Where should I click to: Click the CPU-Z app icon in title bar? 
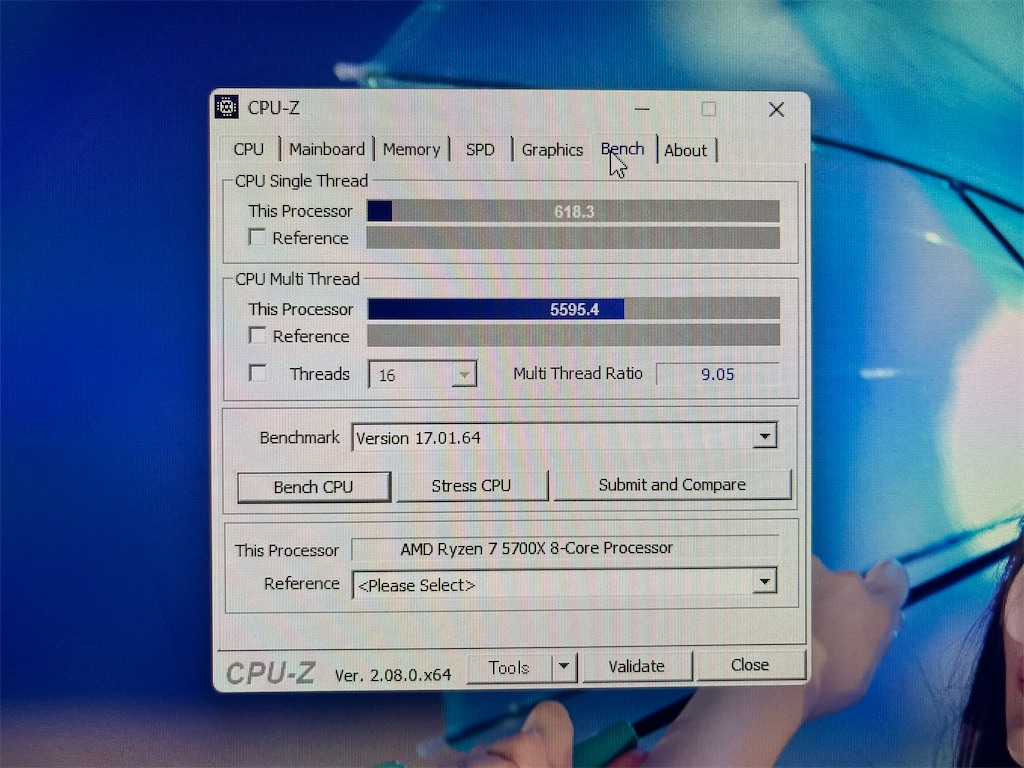(x=227, y=107)
